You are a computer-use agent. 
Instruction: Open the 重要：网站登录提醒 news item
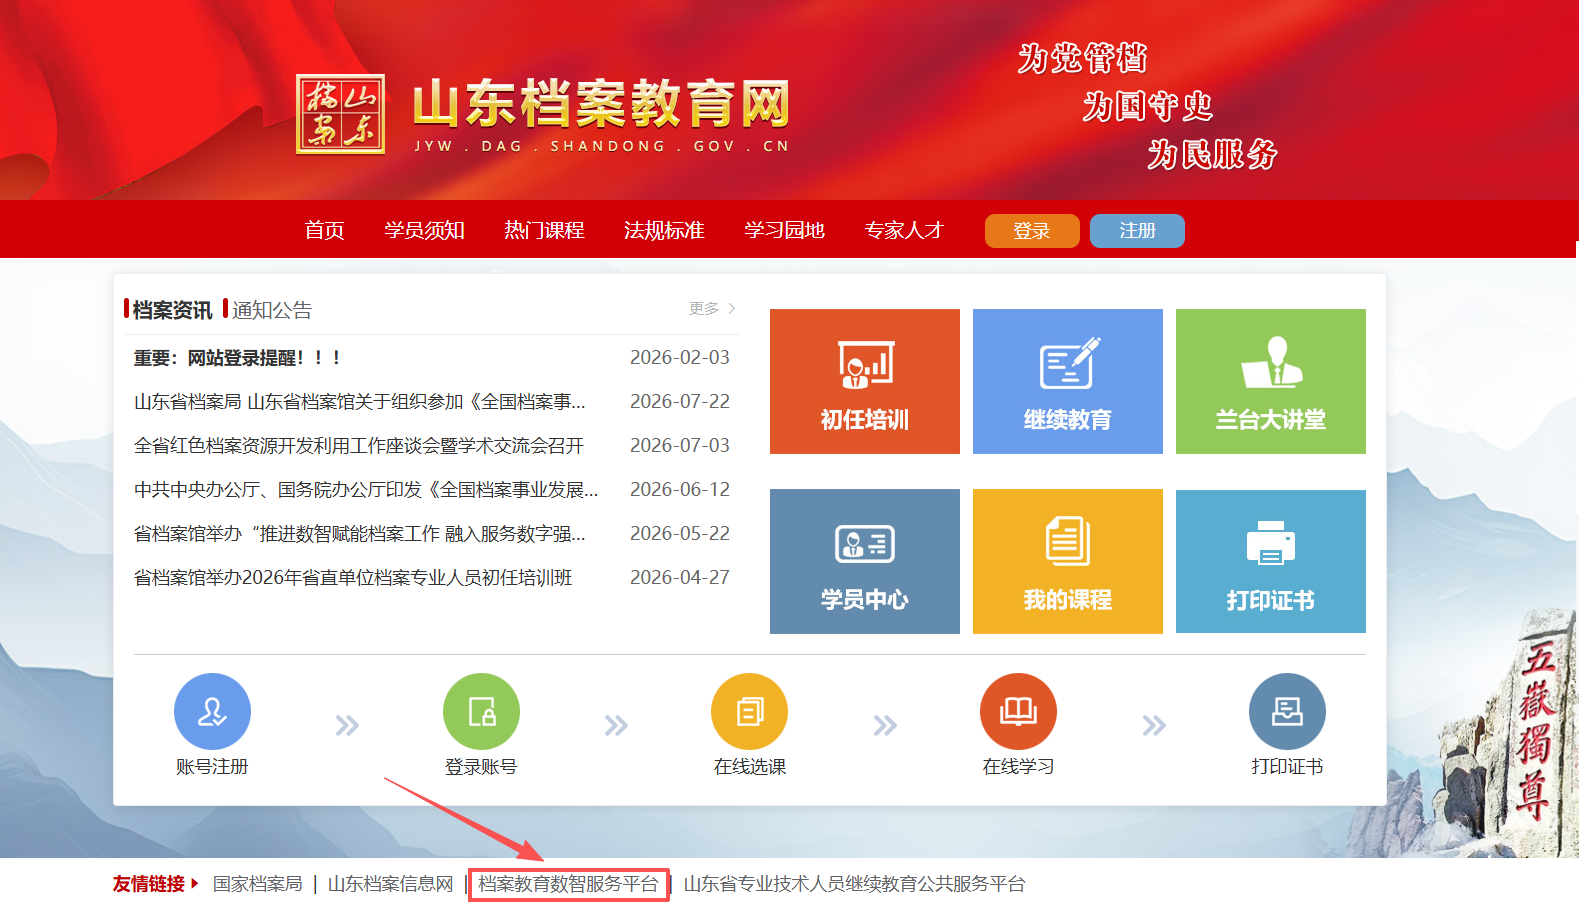pos(237,358)
